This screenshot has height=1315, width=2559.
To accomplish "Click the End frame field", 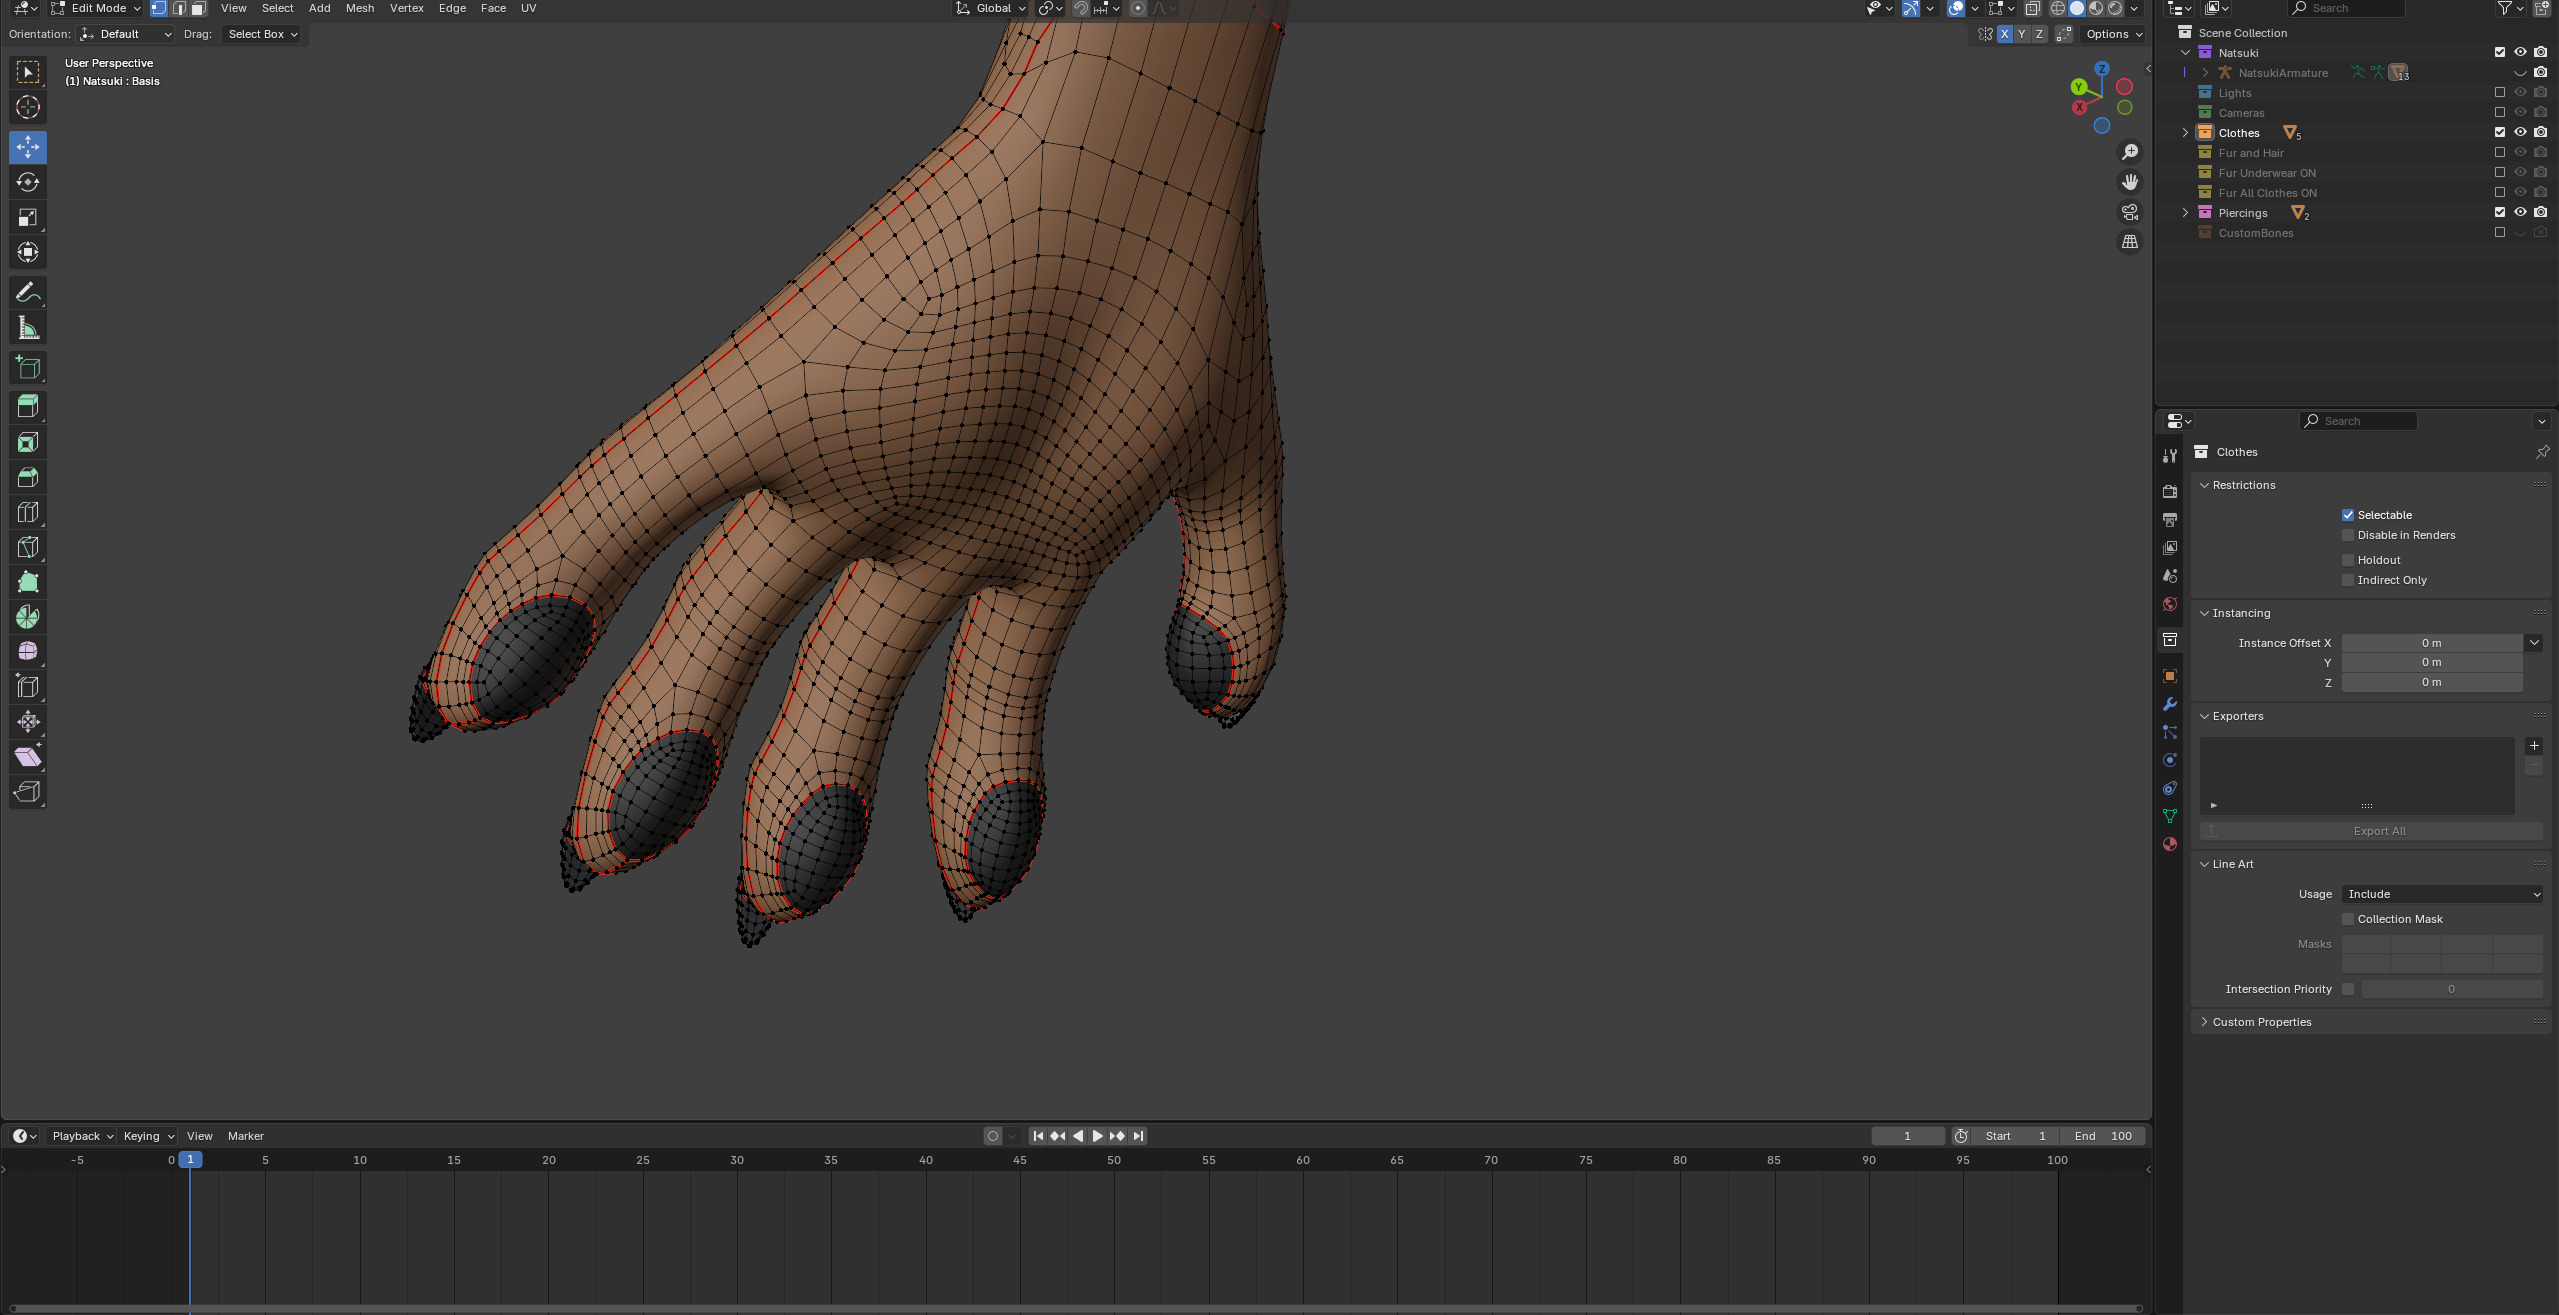I will coord(2102,1136).
